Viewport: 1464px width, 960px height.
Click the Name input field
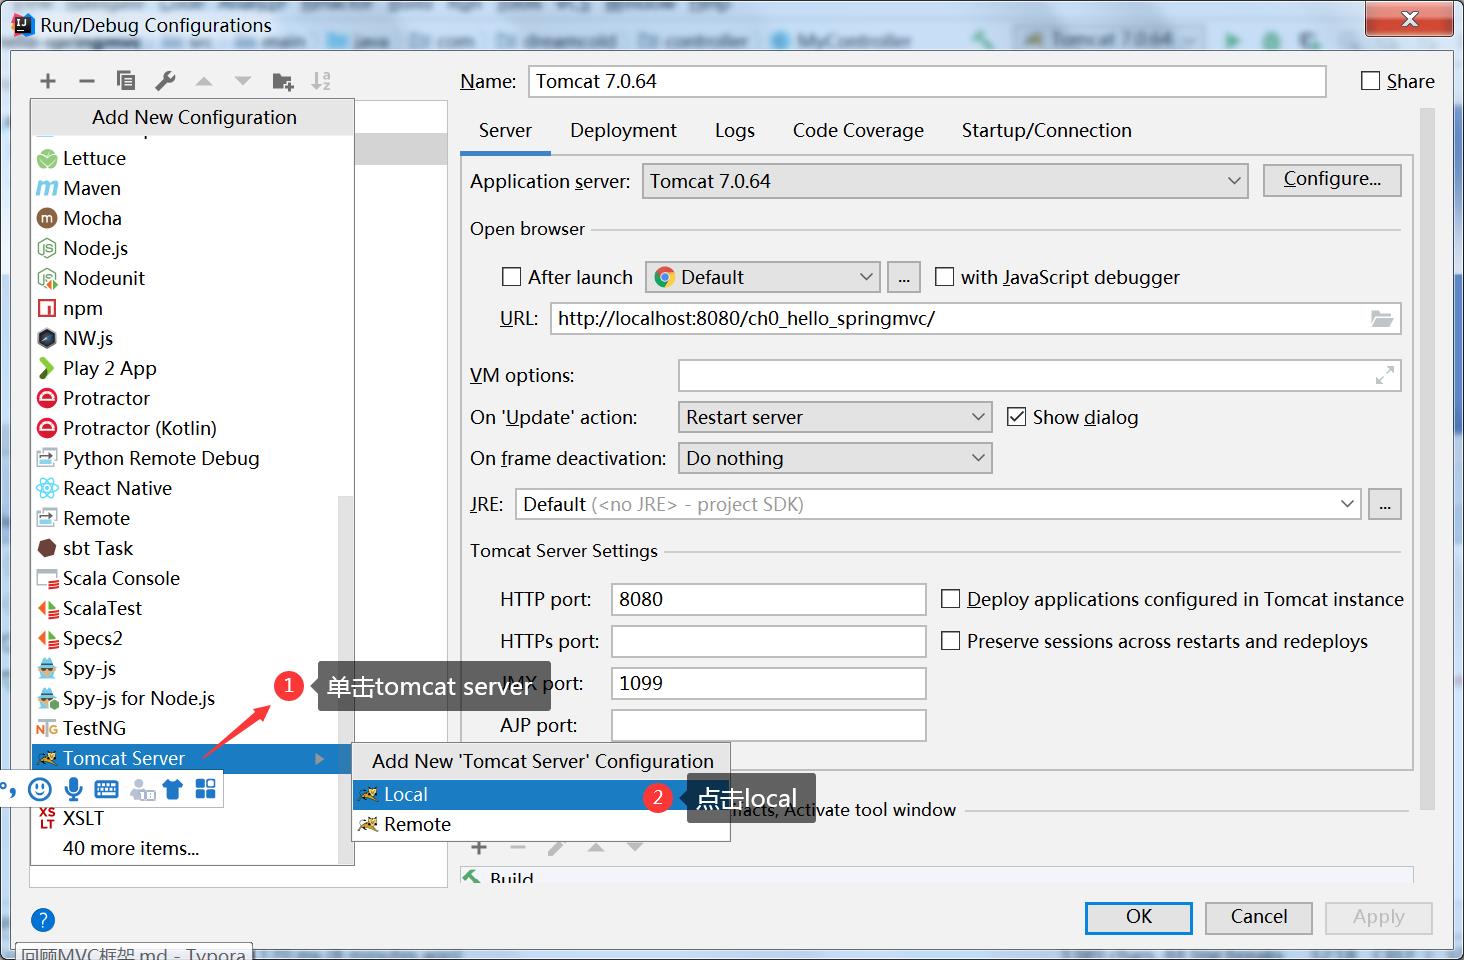click(927, 81)
